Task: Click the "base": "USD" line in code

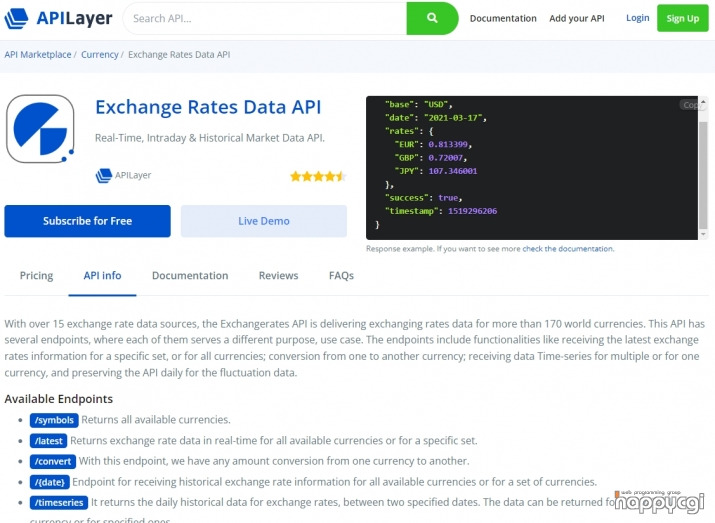Action: pyautogui.click(x=419, y=104)
